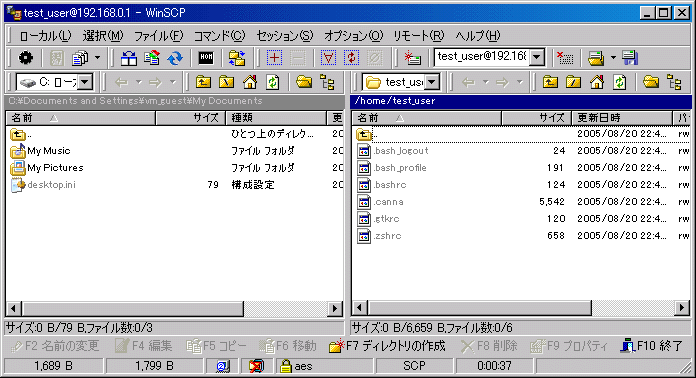Refresh the remote panel
696x378 pixels.
tap(620, 82)
